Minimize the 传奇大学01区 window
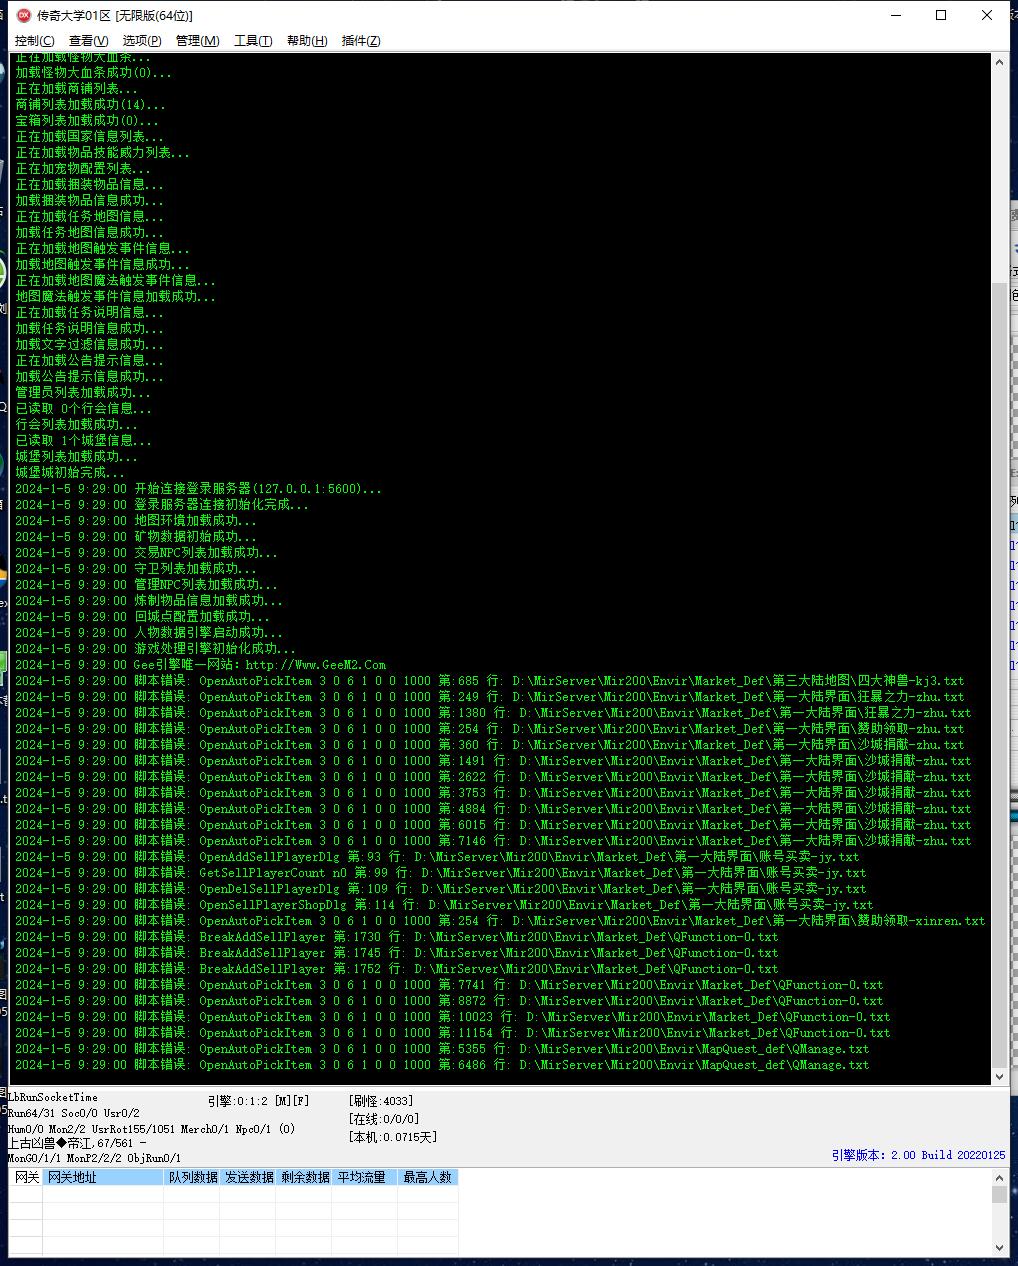The height and width of the screenshot is (1266, 1018). 895,15
